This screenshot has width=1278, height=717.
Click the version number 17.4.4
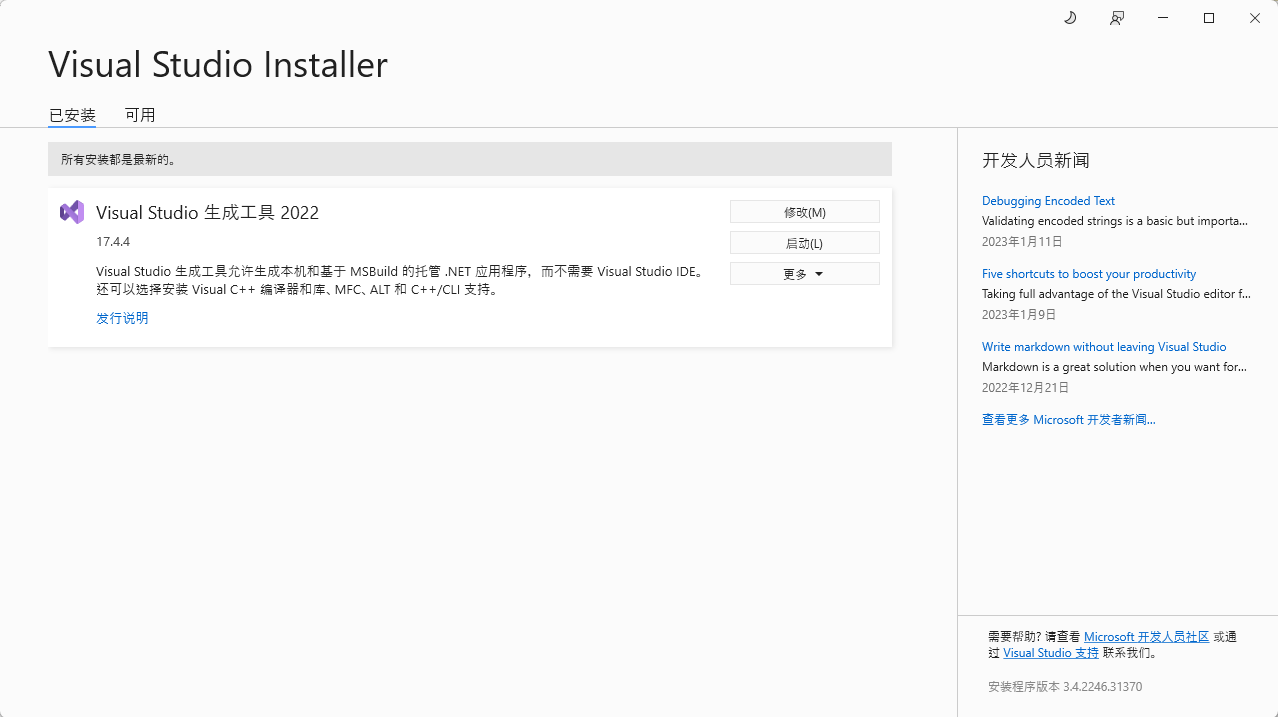coord(113,242)
